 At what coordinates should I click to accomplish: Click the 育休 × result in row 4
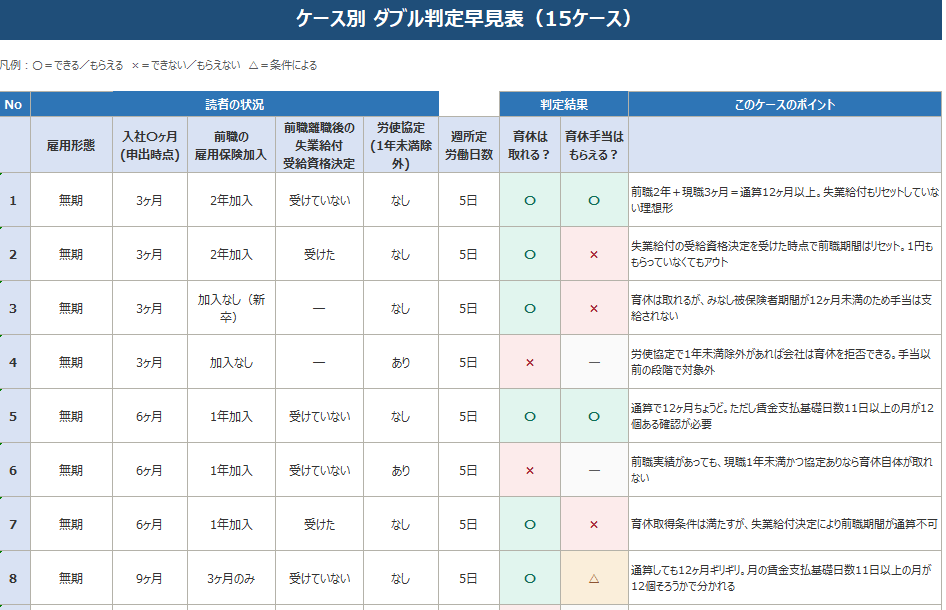pos(530,362)
